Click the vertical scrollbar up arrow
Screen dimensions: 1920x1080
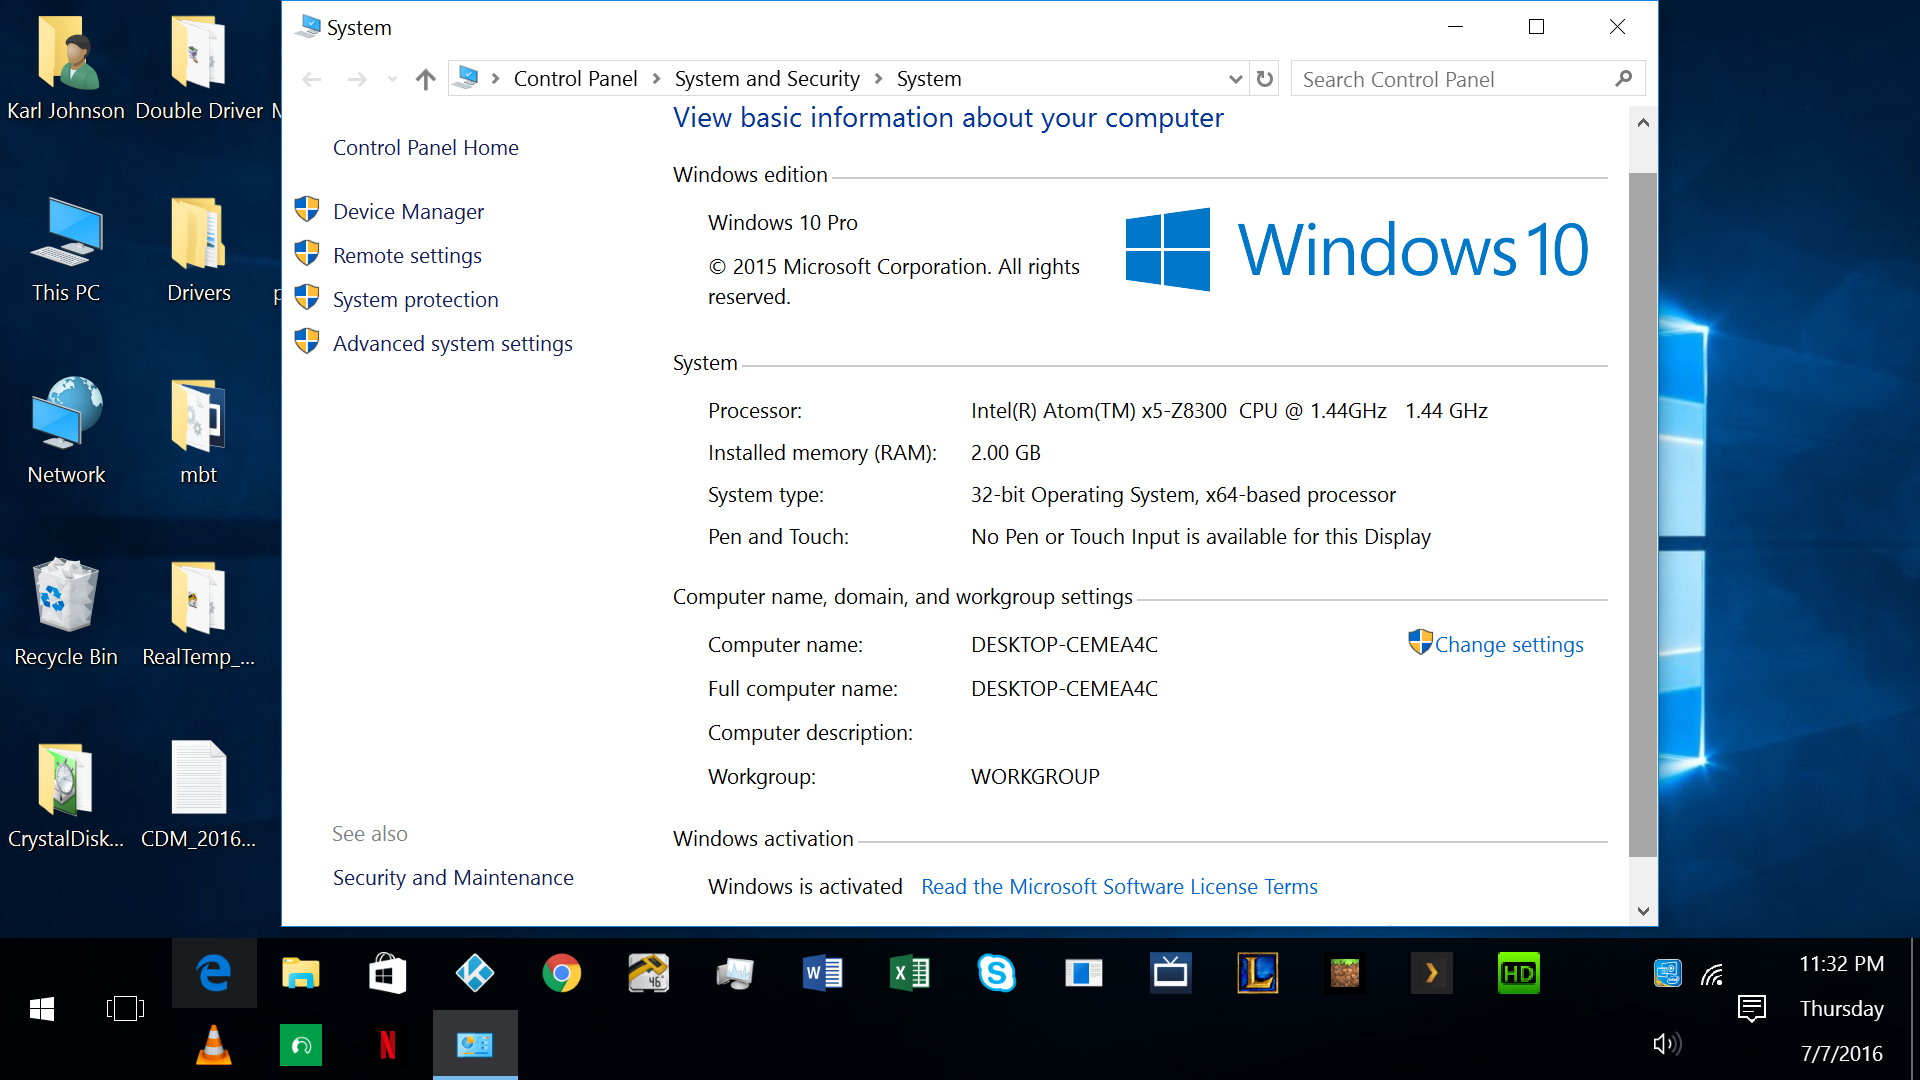click(x=1643, y=122)
